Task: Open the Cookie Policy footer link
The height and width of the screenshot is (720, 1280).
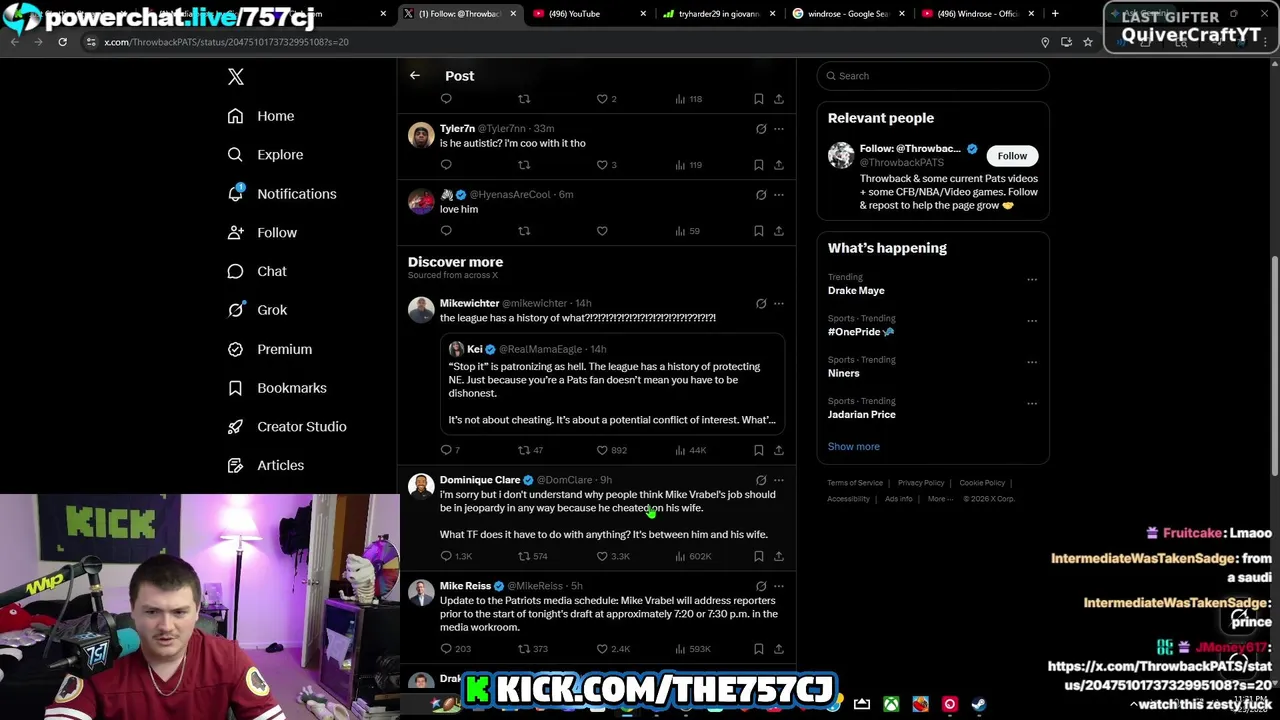Action: [x=982, y=483]
